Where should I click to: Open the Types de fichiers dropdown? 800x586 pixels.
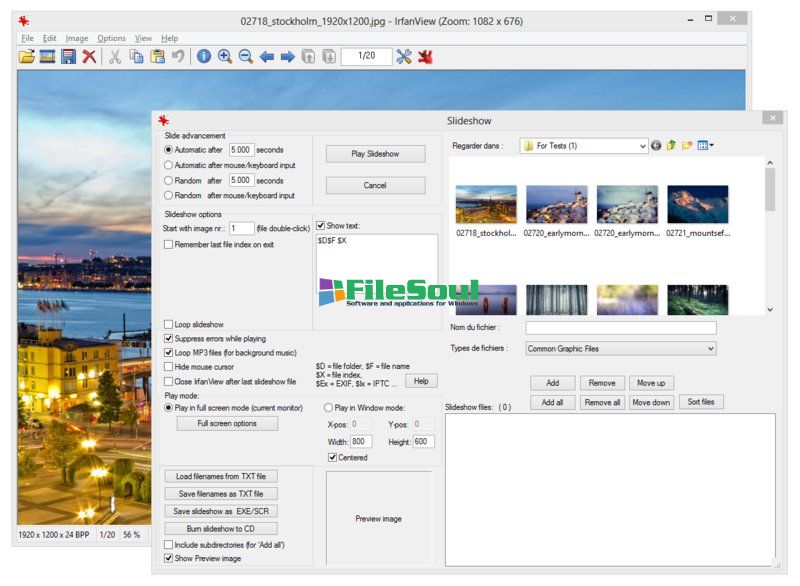click(x=710, y=349)
